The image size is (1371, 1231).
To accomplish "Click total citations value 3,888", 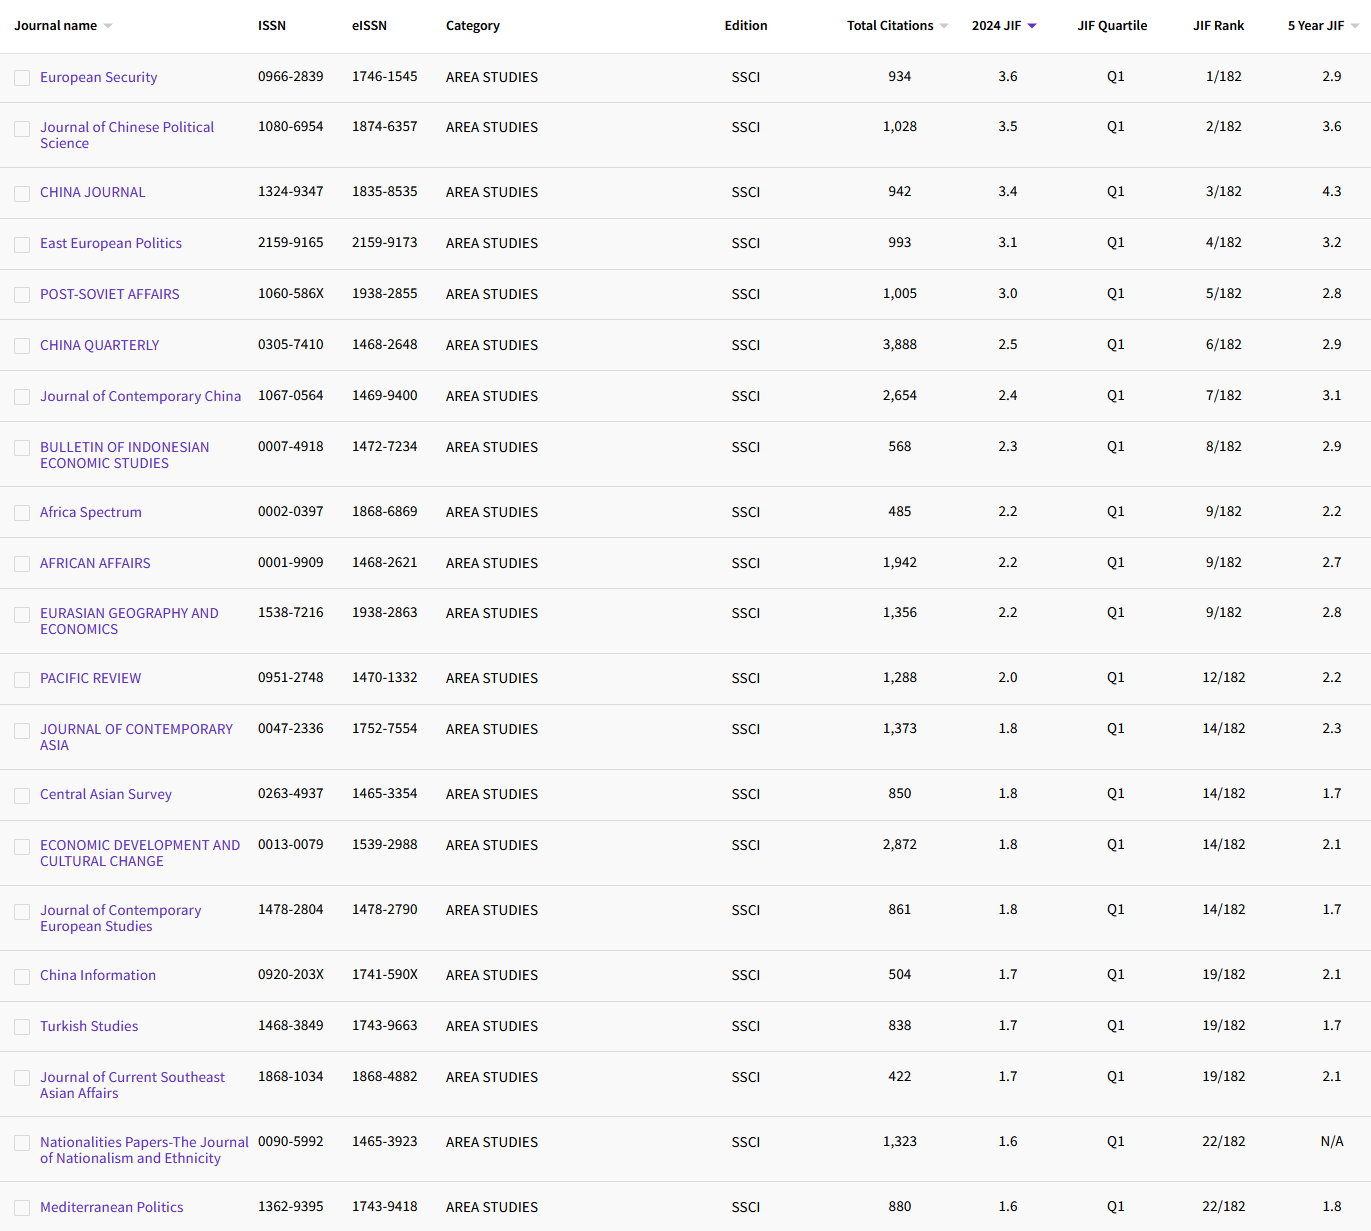I will [900, 344].
